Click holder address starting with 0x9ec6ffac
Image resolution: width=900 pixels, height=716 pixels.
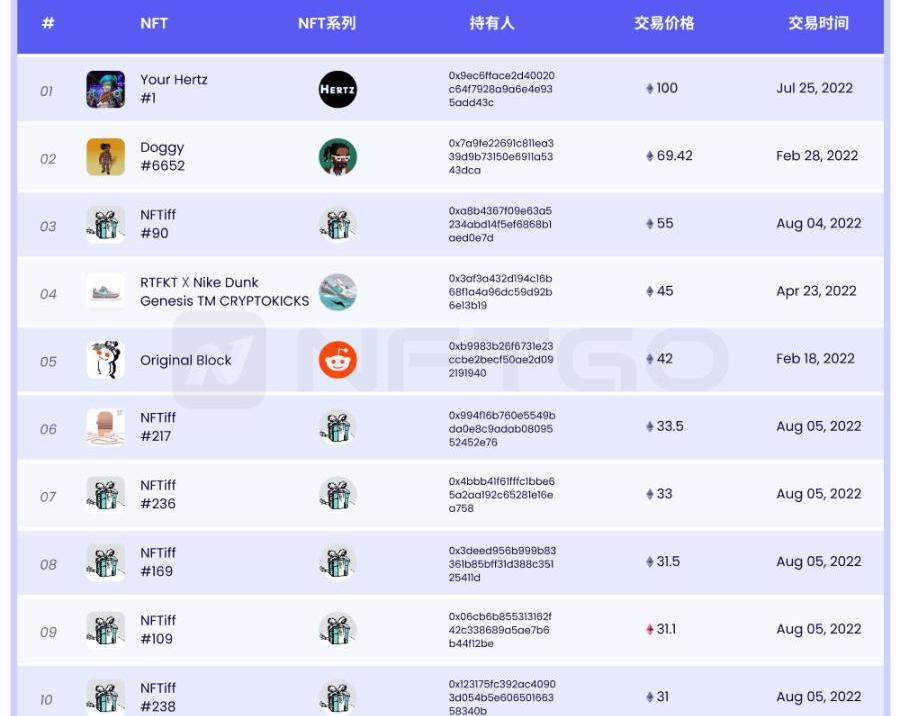click(x=501, y=89)
